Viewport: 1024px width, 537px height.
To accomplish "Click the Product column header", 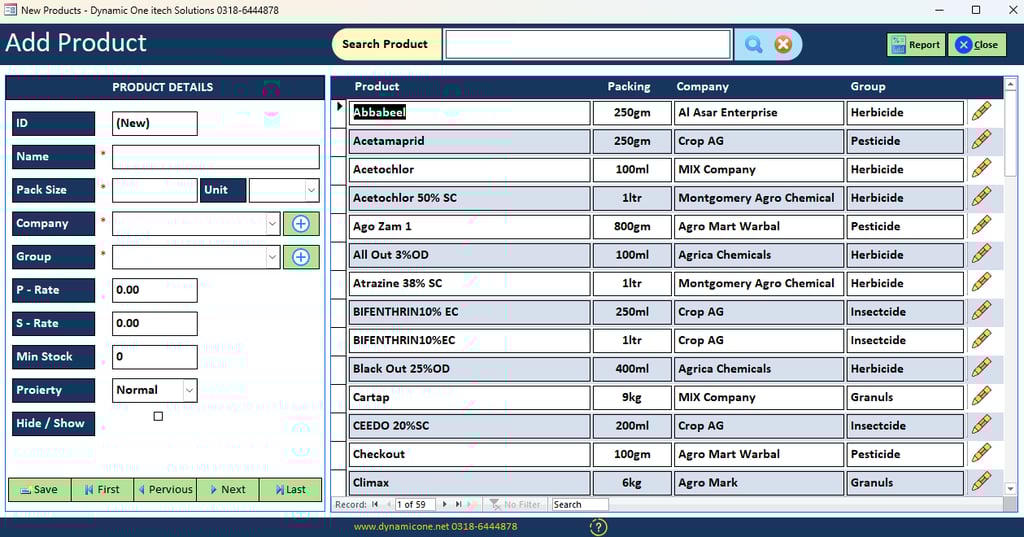I will (x=377, y=86).
